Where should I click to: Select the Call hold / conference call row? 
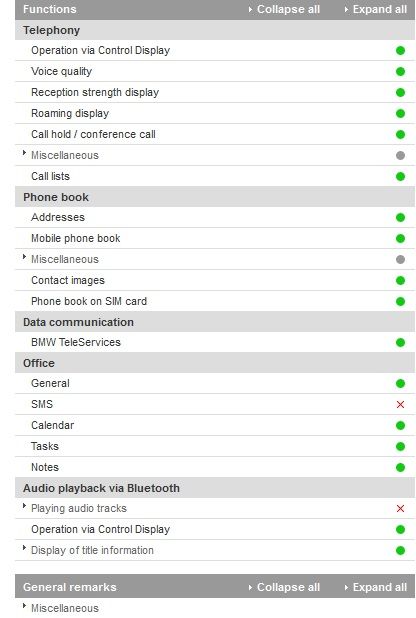click(x=215, y=134)
